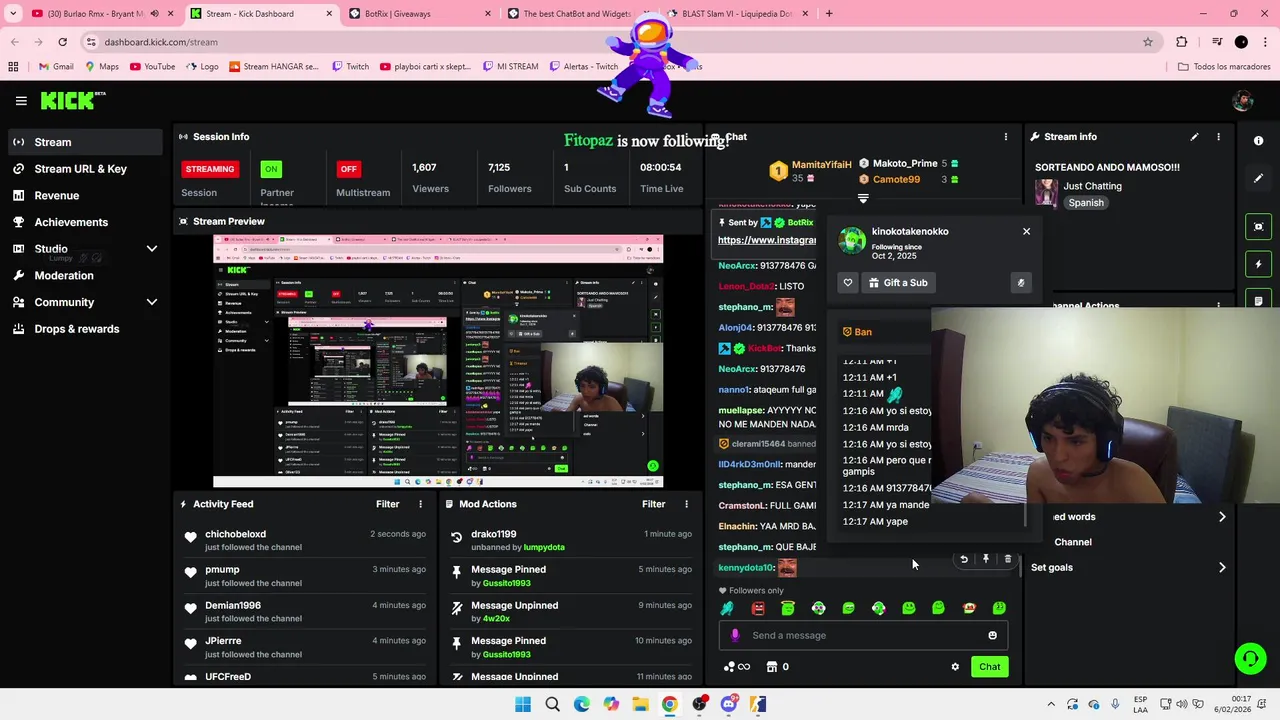
Task: Click the Kick logo
Action: click(73, 100)
